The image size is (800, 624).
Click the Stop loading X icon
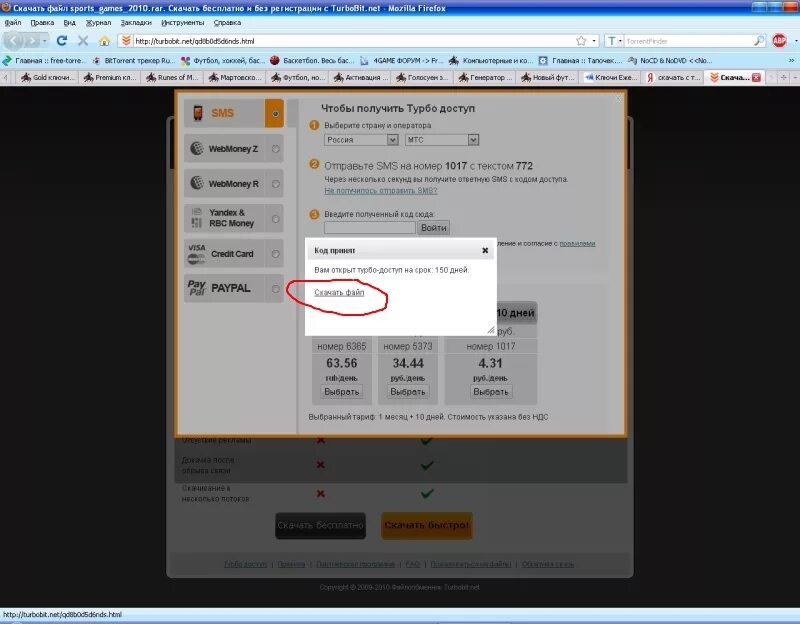pyautogui.click(x=83, y=41)
